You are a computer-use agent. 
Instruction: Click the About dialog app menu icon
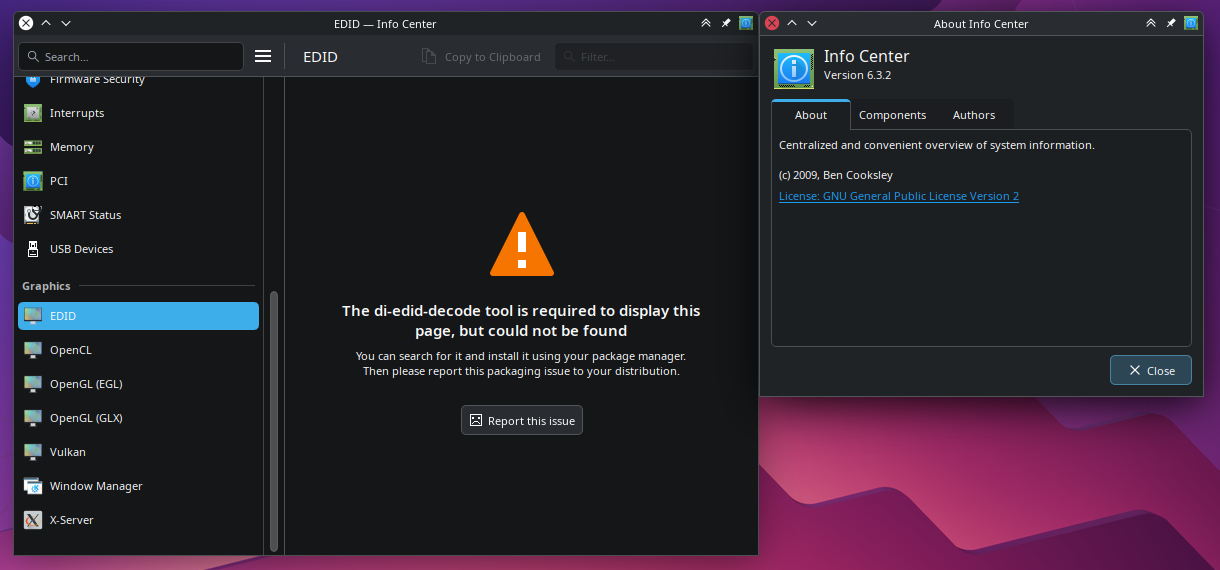(x=1191, y=23)
